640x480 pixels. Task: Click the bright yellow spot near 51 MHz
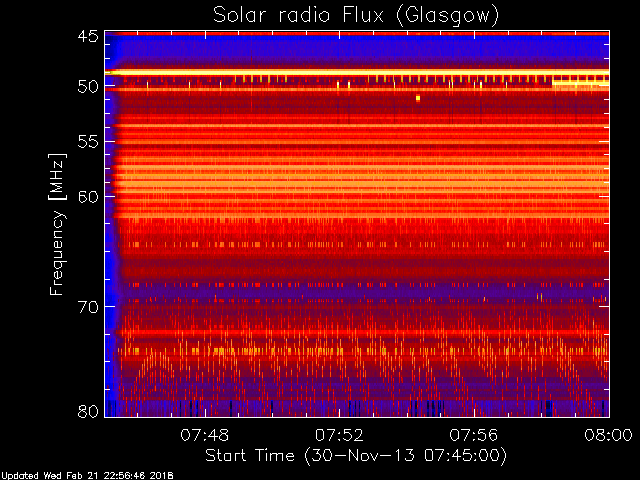pyautogui.click(x=418, y=98)
